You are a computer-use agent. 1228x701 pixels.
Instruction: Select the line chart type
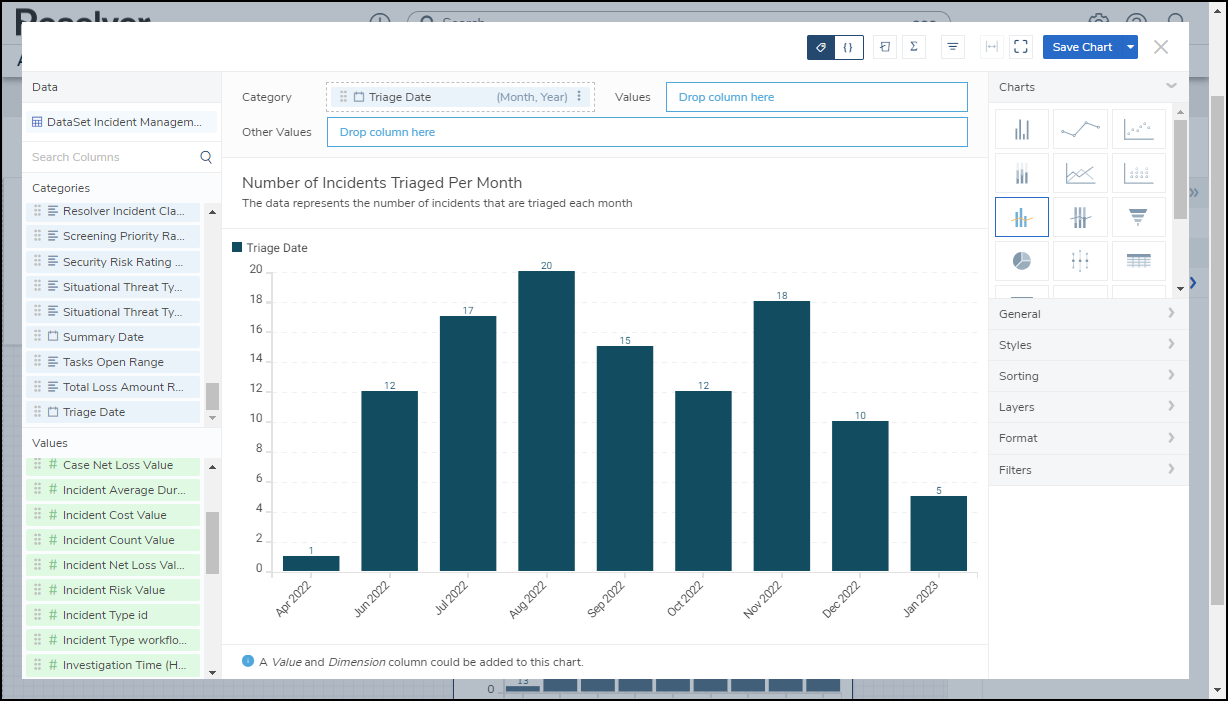pyautogui.click(x=1080, y=129)
